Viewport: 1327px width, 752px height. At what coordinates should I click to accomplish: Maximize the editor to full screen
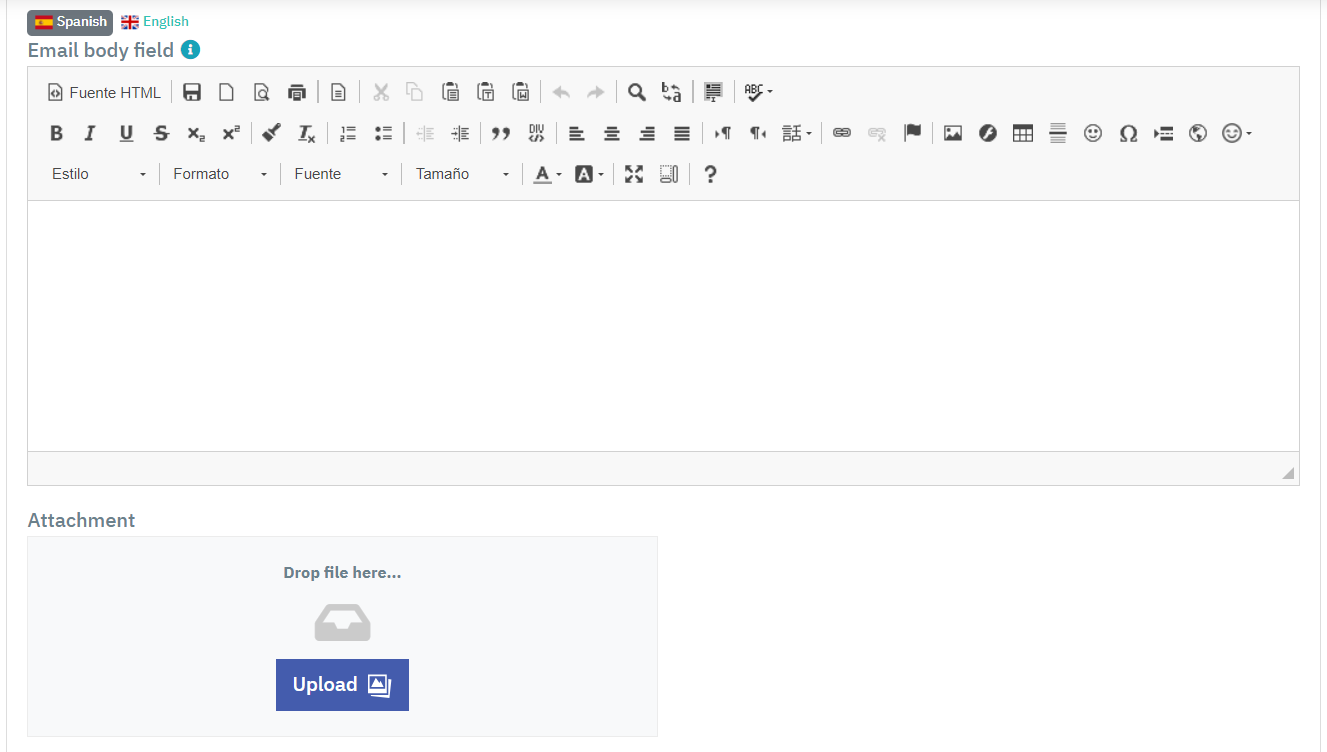pos(633,174)
